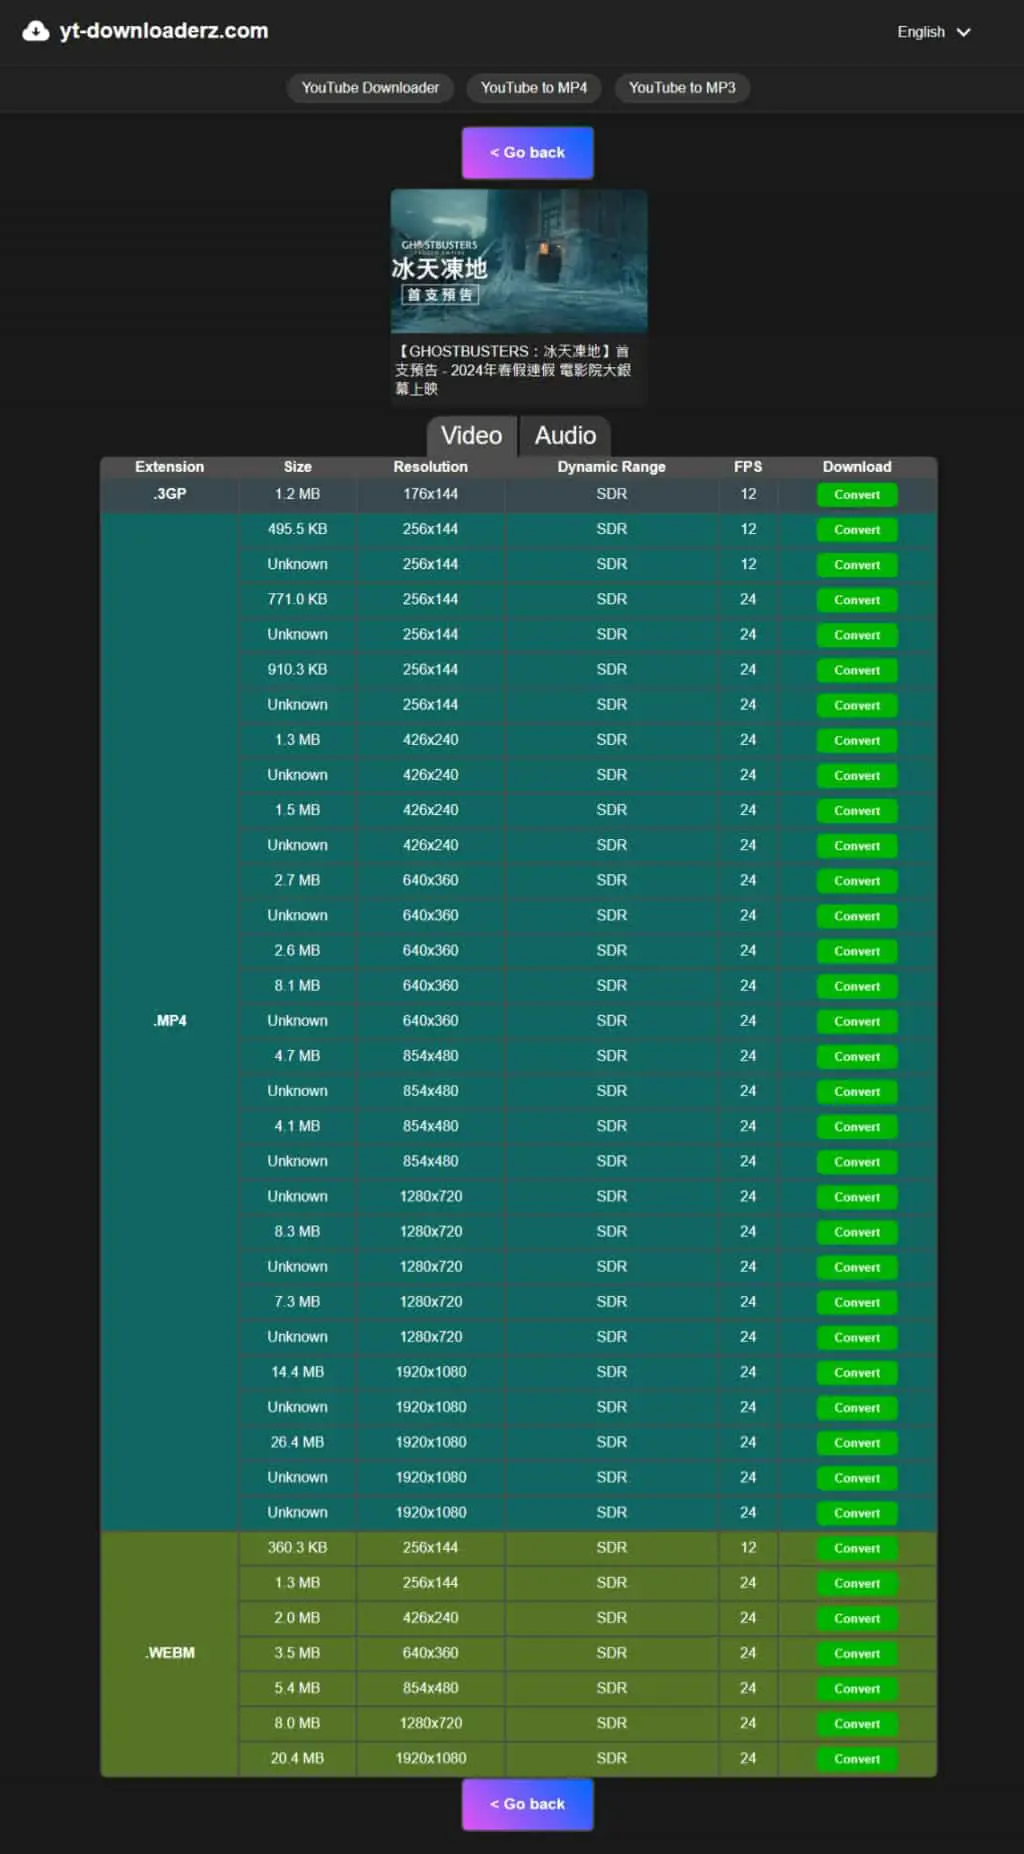Image resolution: width=1024 pixels, height=1854 pixels.
Task: Convert the 3.5 MB 640x360 WEBM
Action: click(x=857, y=1653)
